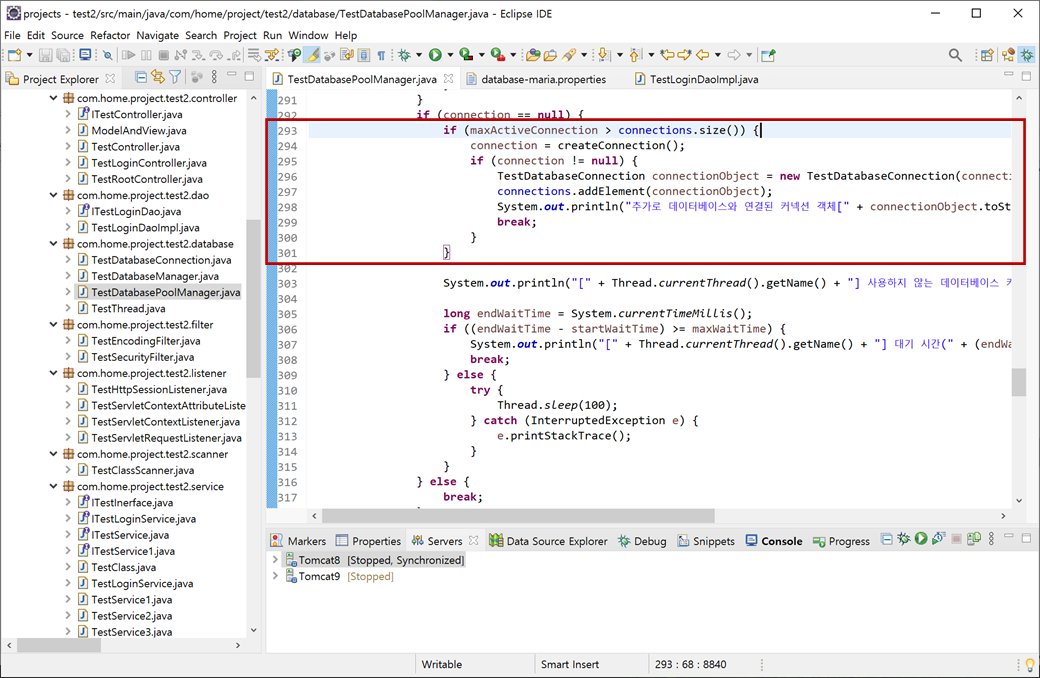Open Project Explorer View Menu dots
Screen dimensions: 1040x678
tap(214, 78)
